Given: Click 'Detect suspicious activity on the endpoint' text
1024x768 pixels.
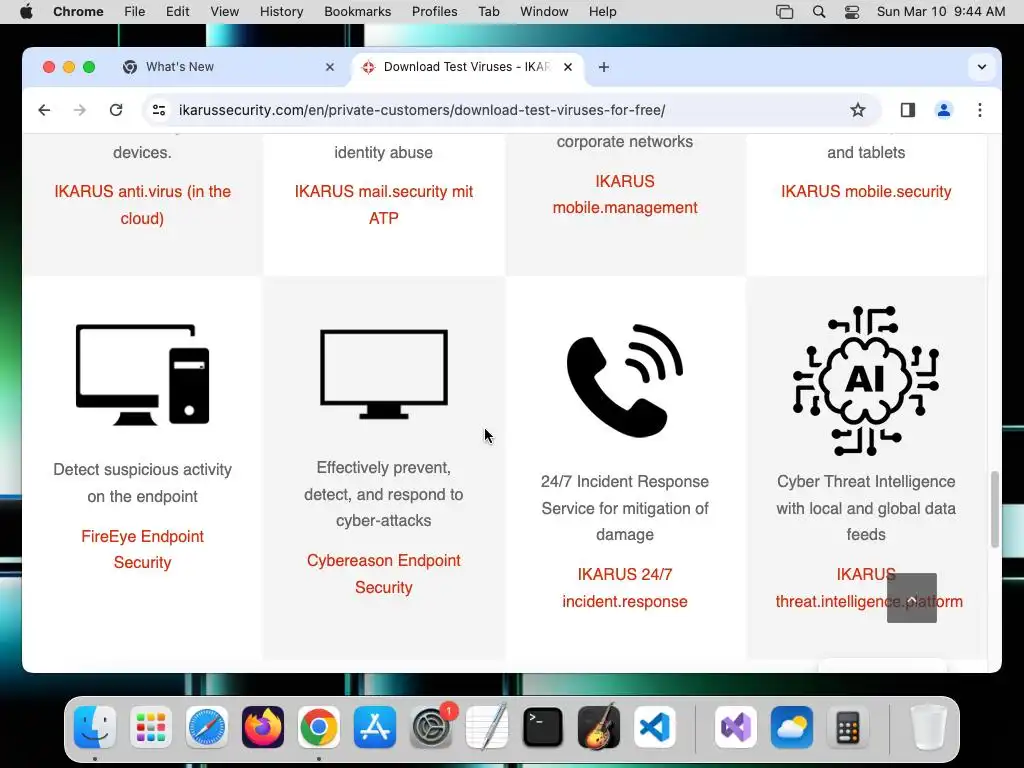Looking at the screenshot, I should click(x=142, y=483).
